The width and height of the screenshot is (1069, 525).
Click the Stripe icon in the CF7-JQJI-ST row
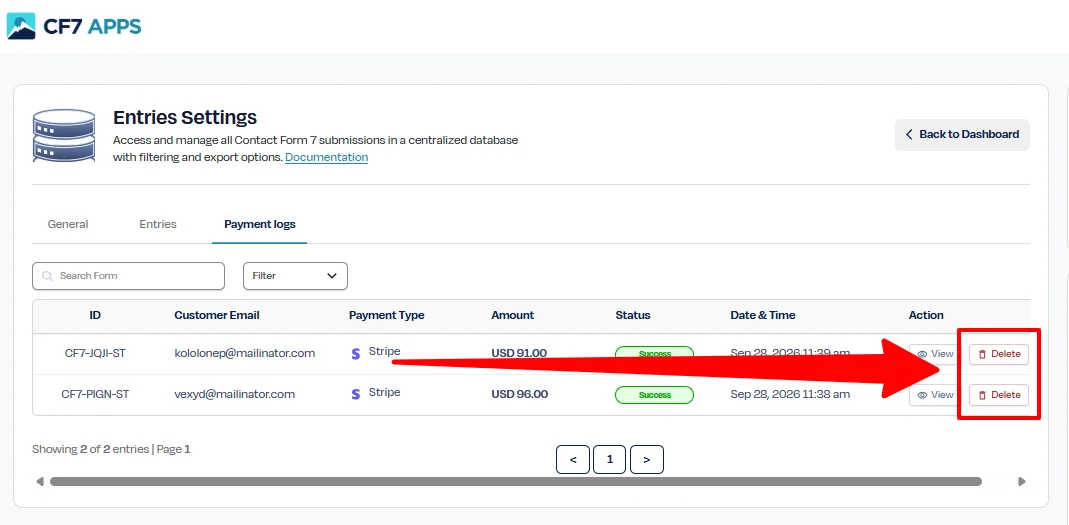pos(355,354)
